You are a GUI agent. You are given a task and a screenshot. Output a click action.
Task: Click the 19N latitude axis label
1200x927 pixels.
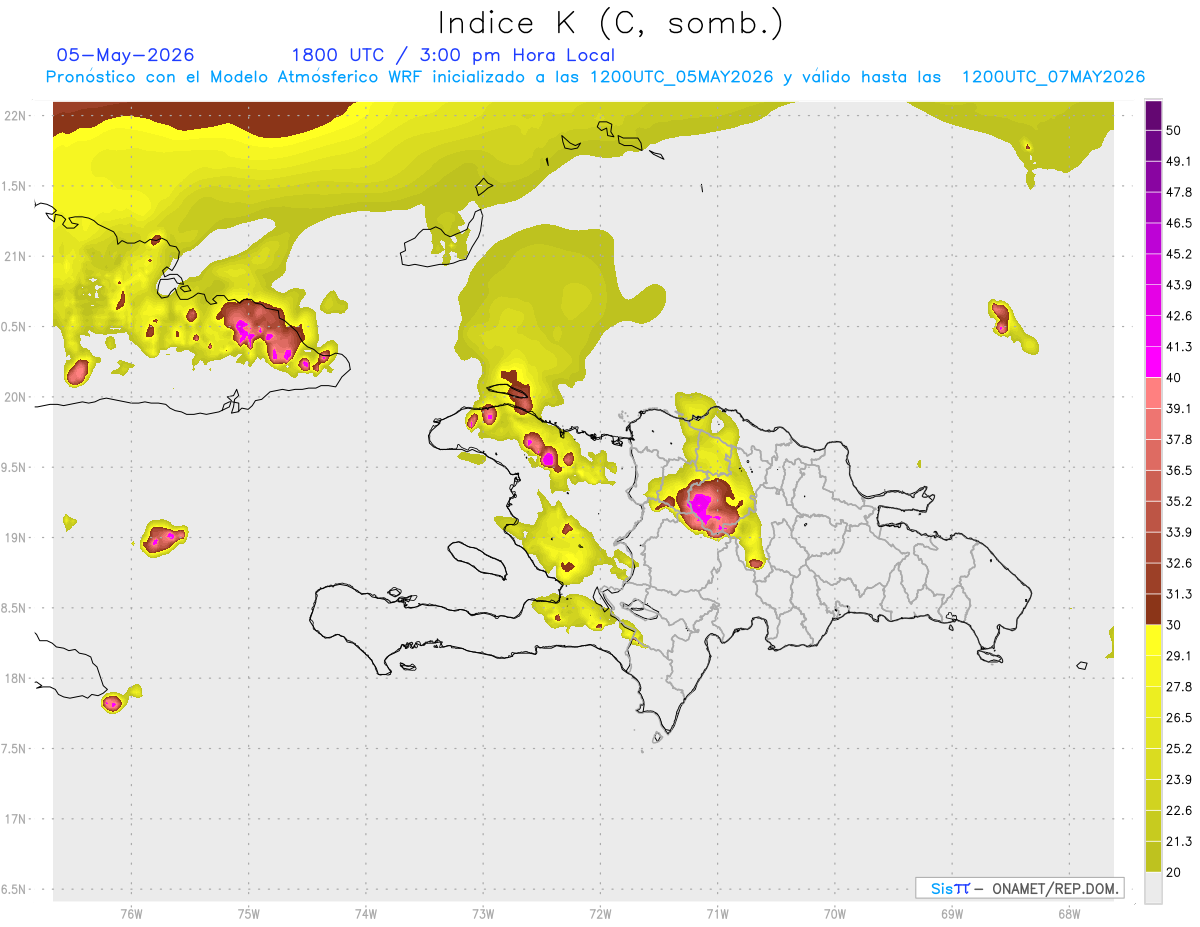15,537
